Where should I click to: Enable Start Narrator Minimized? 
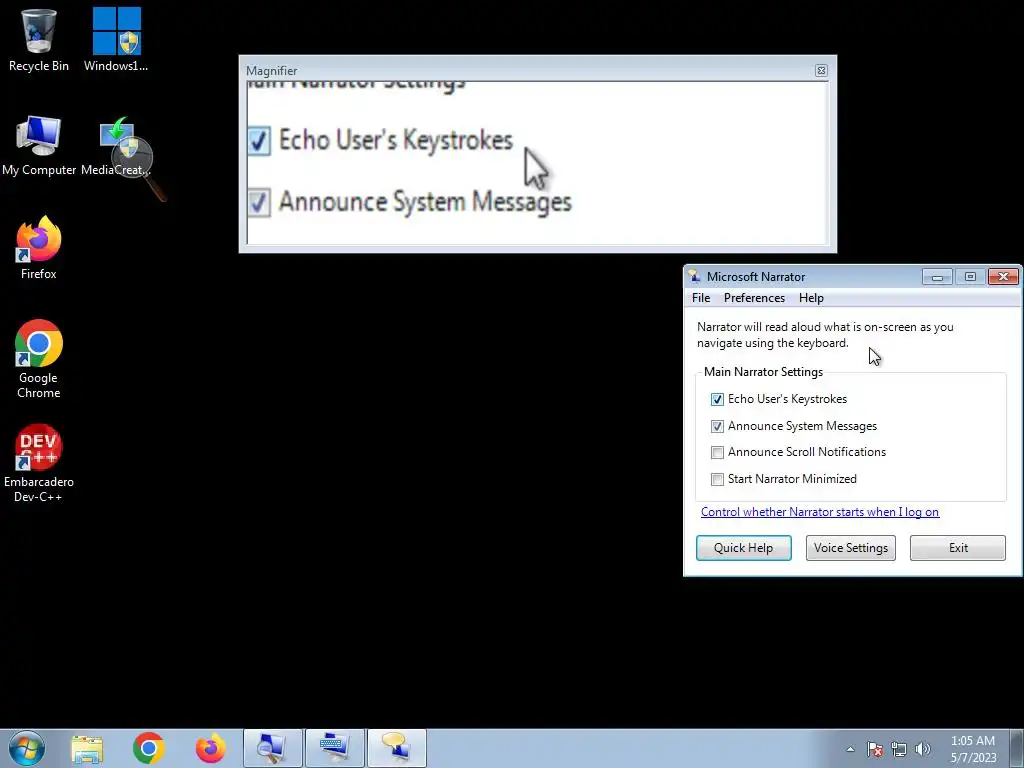click(717, 479)
